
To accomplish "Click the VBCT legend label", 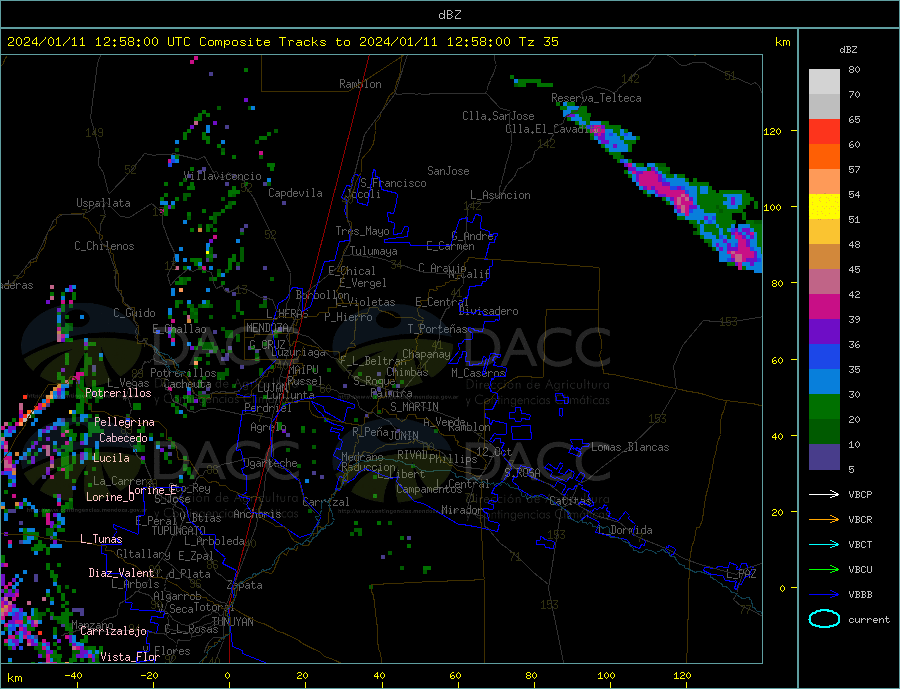I will click(x=860, y=544).
